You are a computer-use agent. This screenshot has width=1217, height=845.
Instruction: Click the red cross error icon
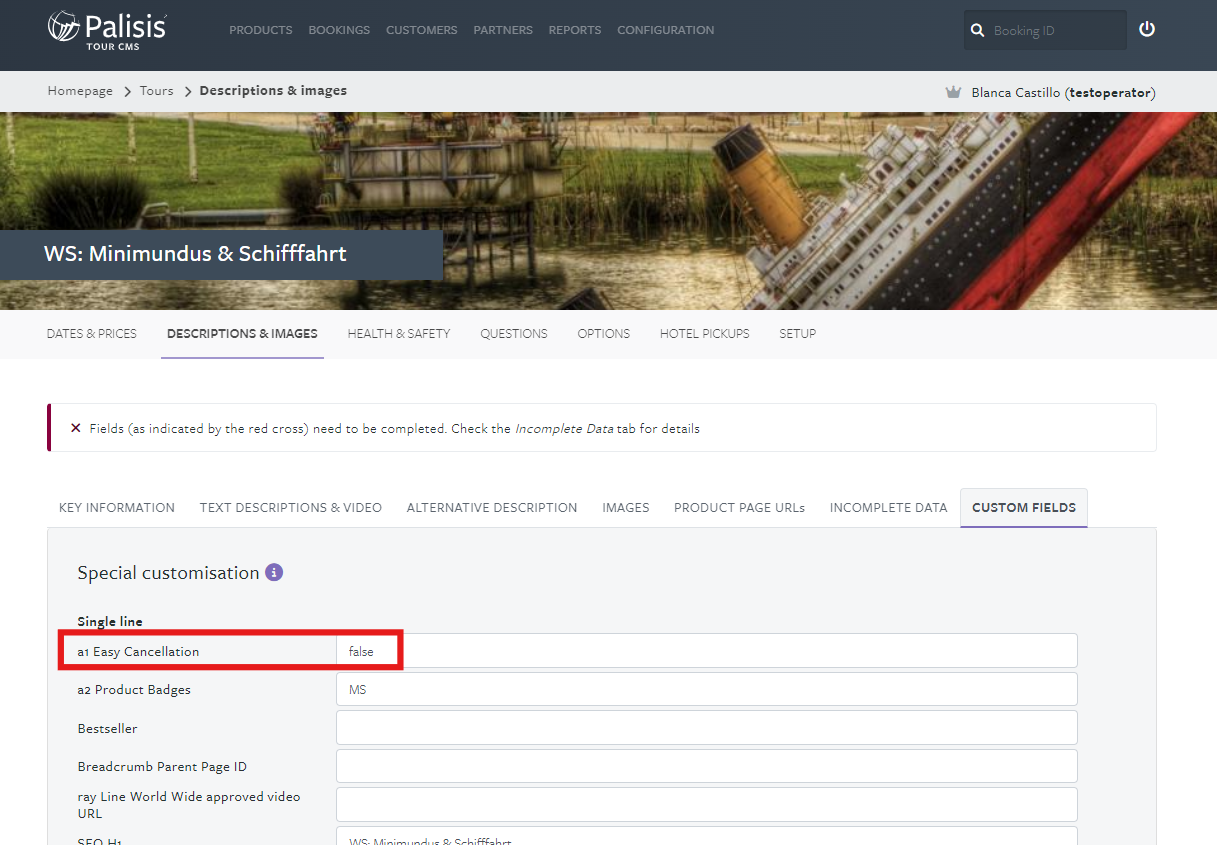76,428
